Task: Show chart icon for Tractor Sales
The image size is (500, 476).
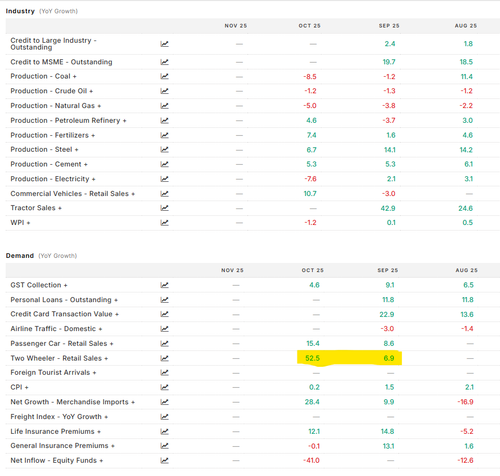Action: tap(164, 208)
